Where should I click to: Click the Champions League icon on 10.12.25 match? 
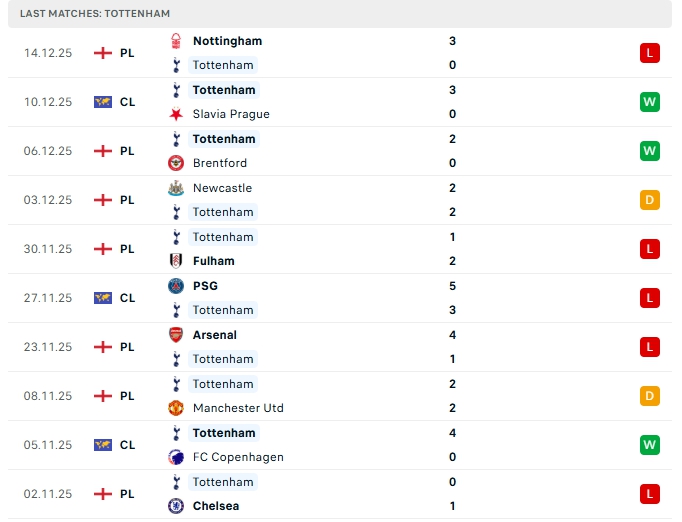click(x=102, y=102)
